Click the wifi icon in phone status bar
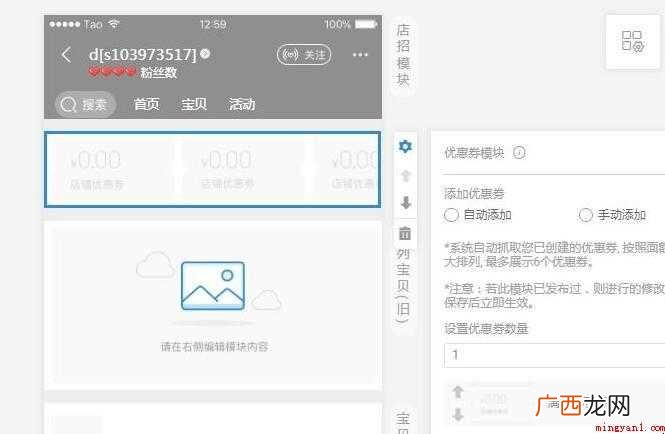 pyautogui.click(x=114, y=24)
